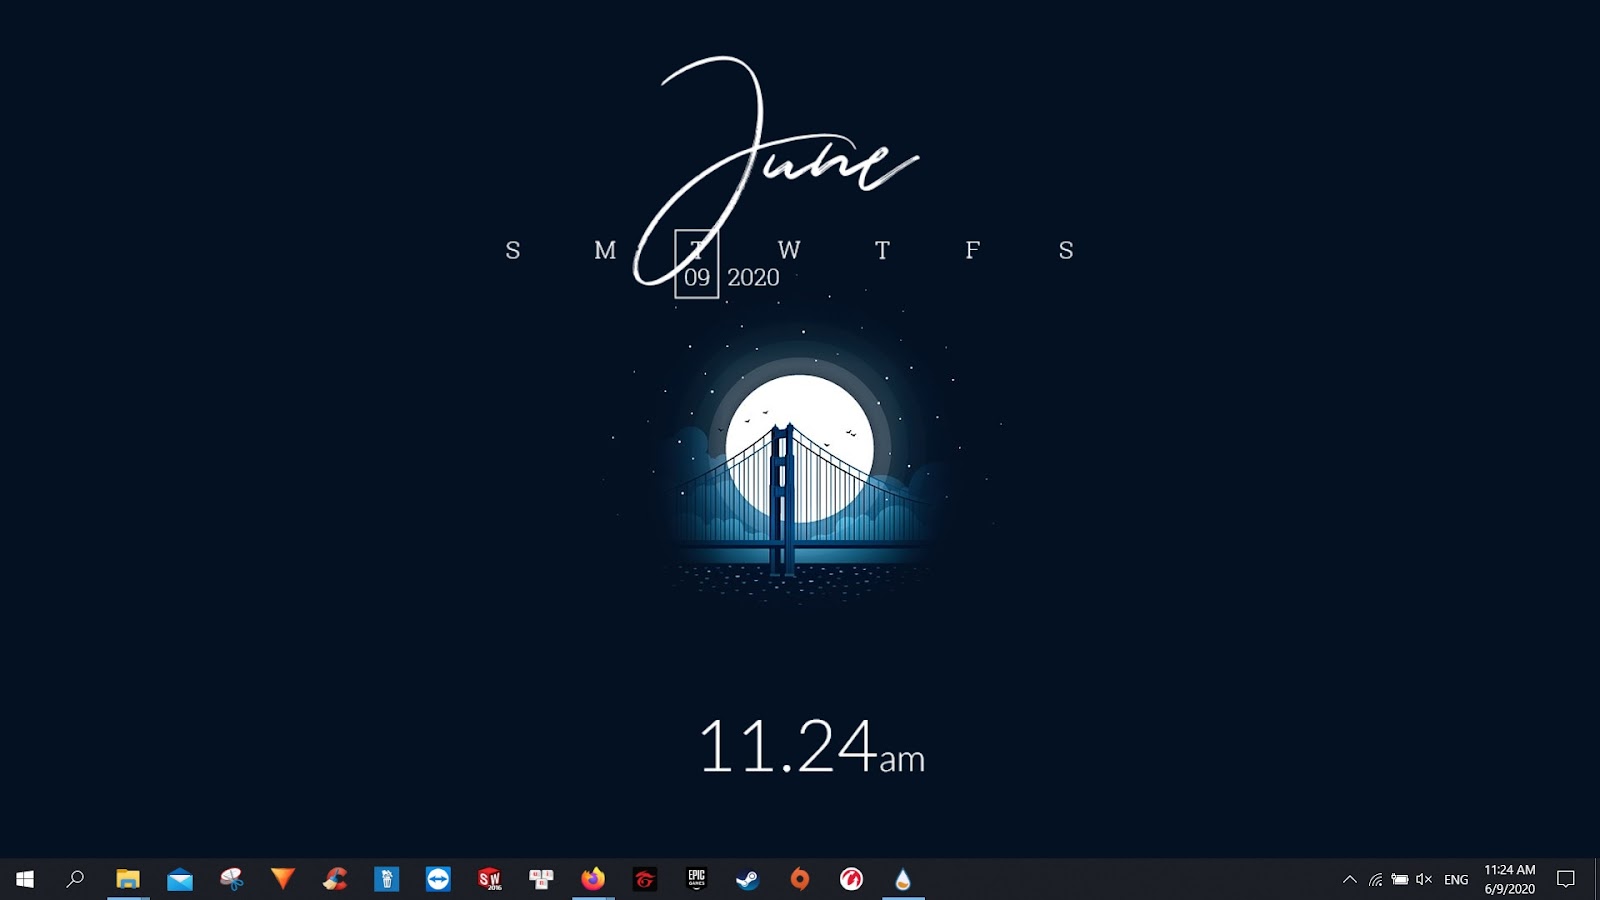
Task: Unmute the volume speaker icon
Action: (1424, 879)
